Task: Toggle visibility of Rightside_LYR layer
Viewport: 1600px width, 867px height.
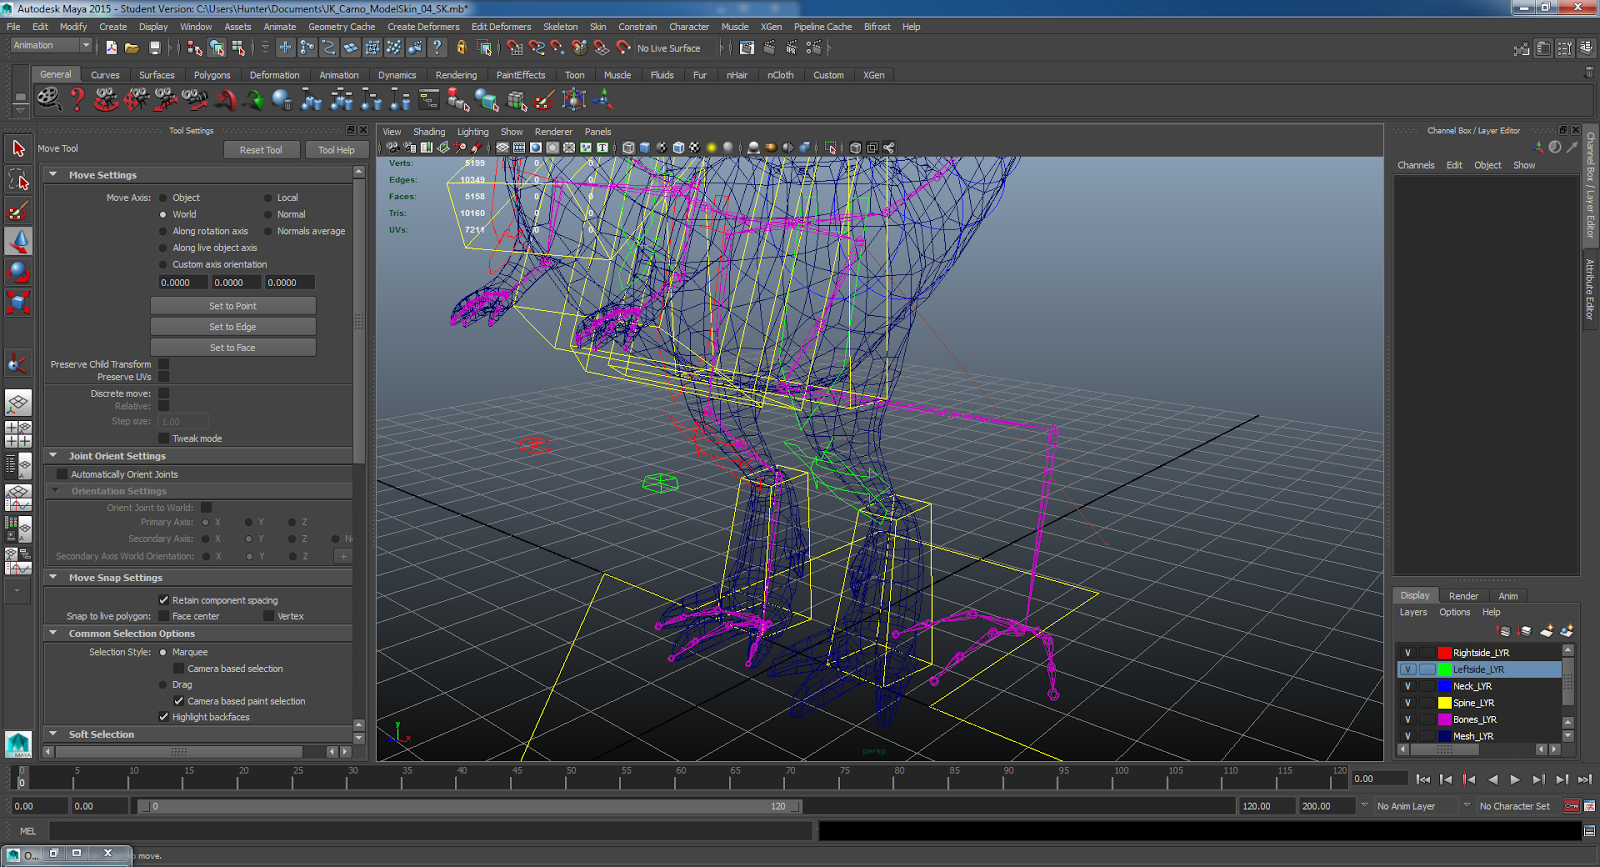Action: 1408,653
